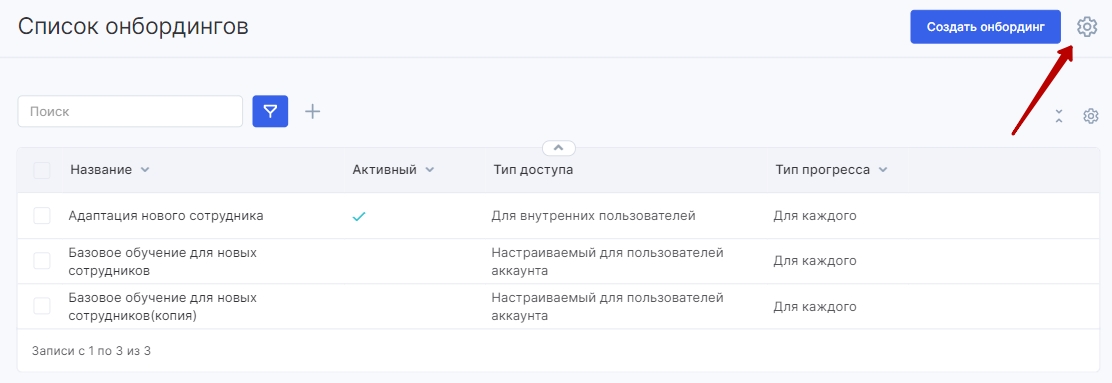Image resolution: width=1112 pixels, height=383 pixels.
Task: Focus the Поиск search field
Action: 130,111
